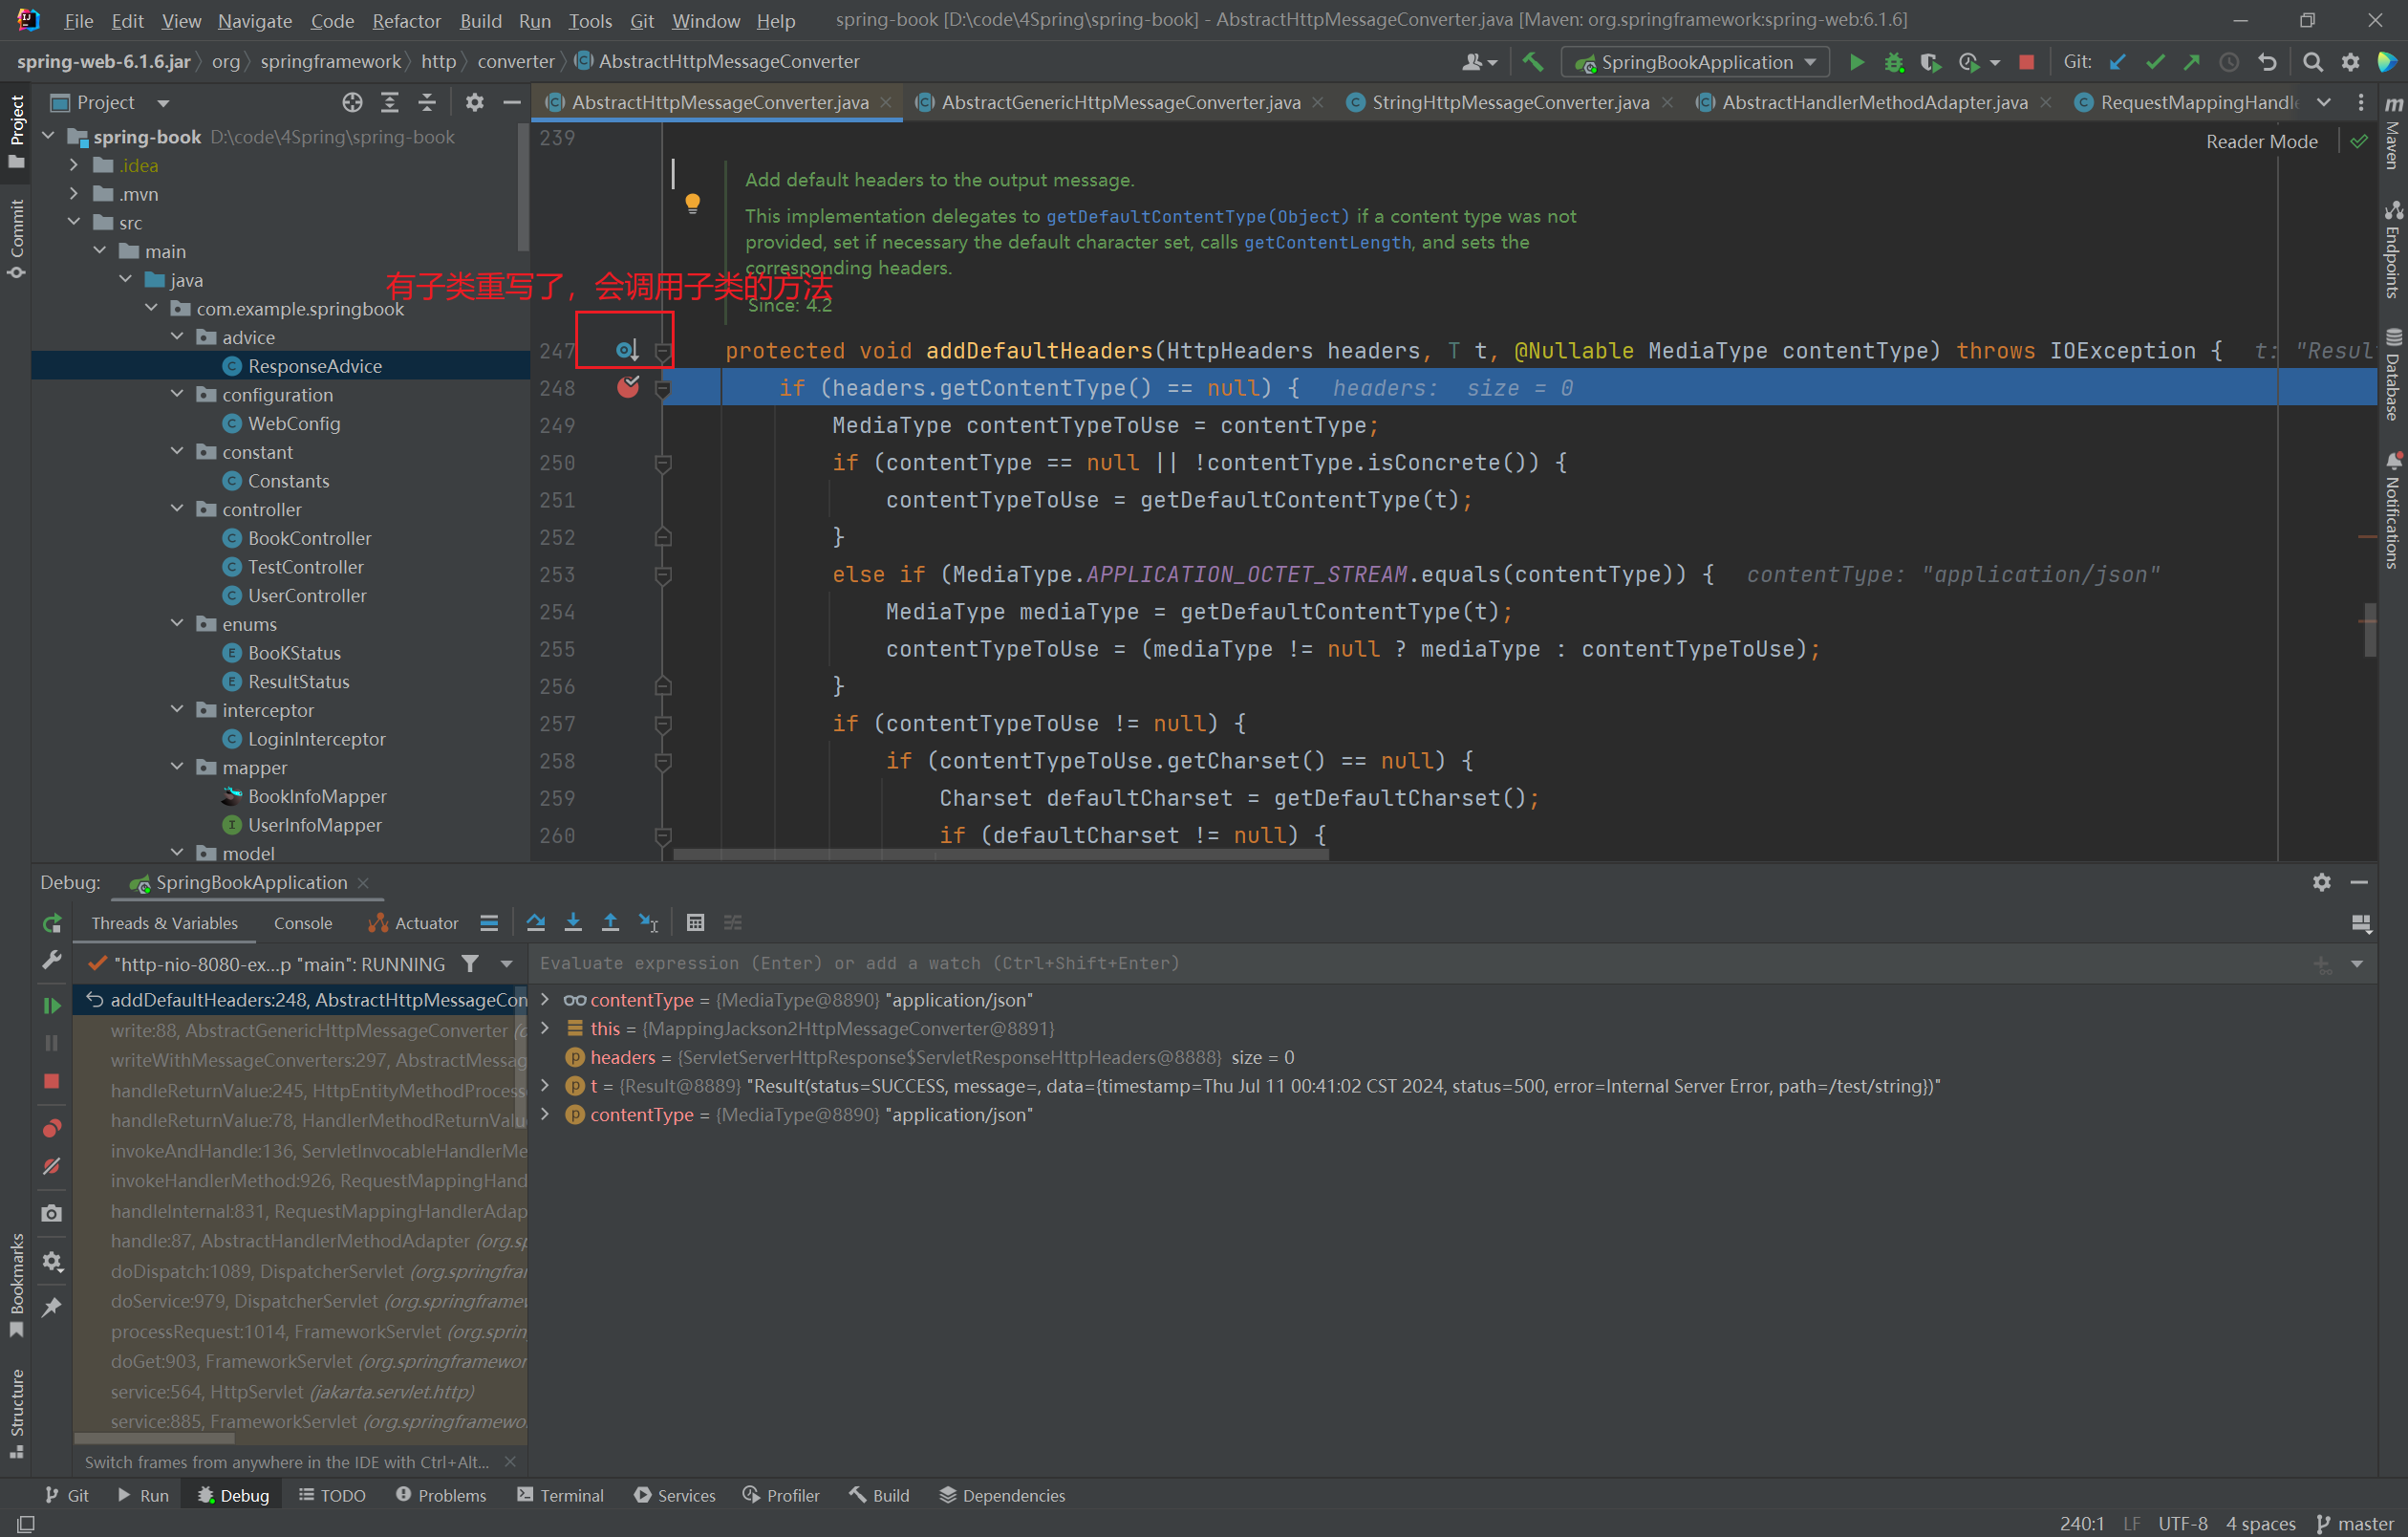Step into in debugger toolbar

tap(573, 922)
